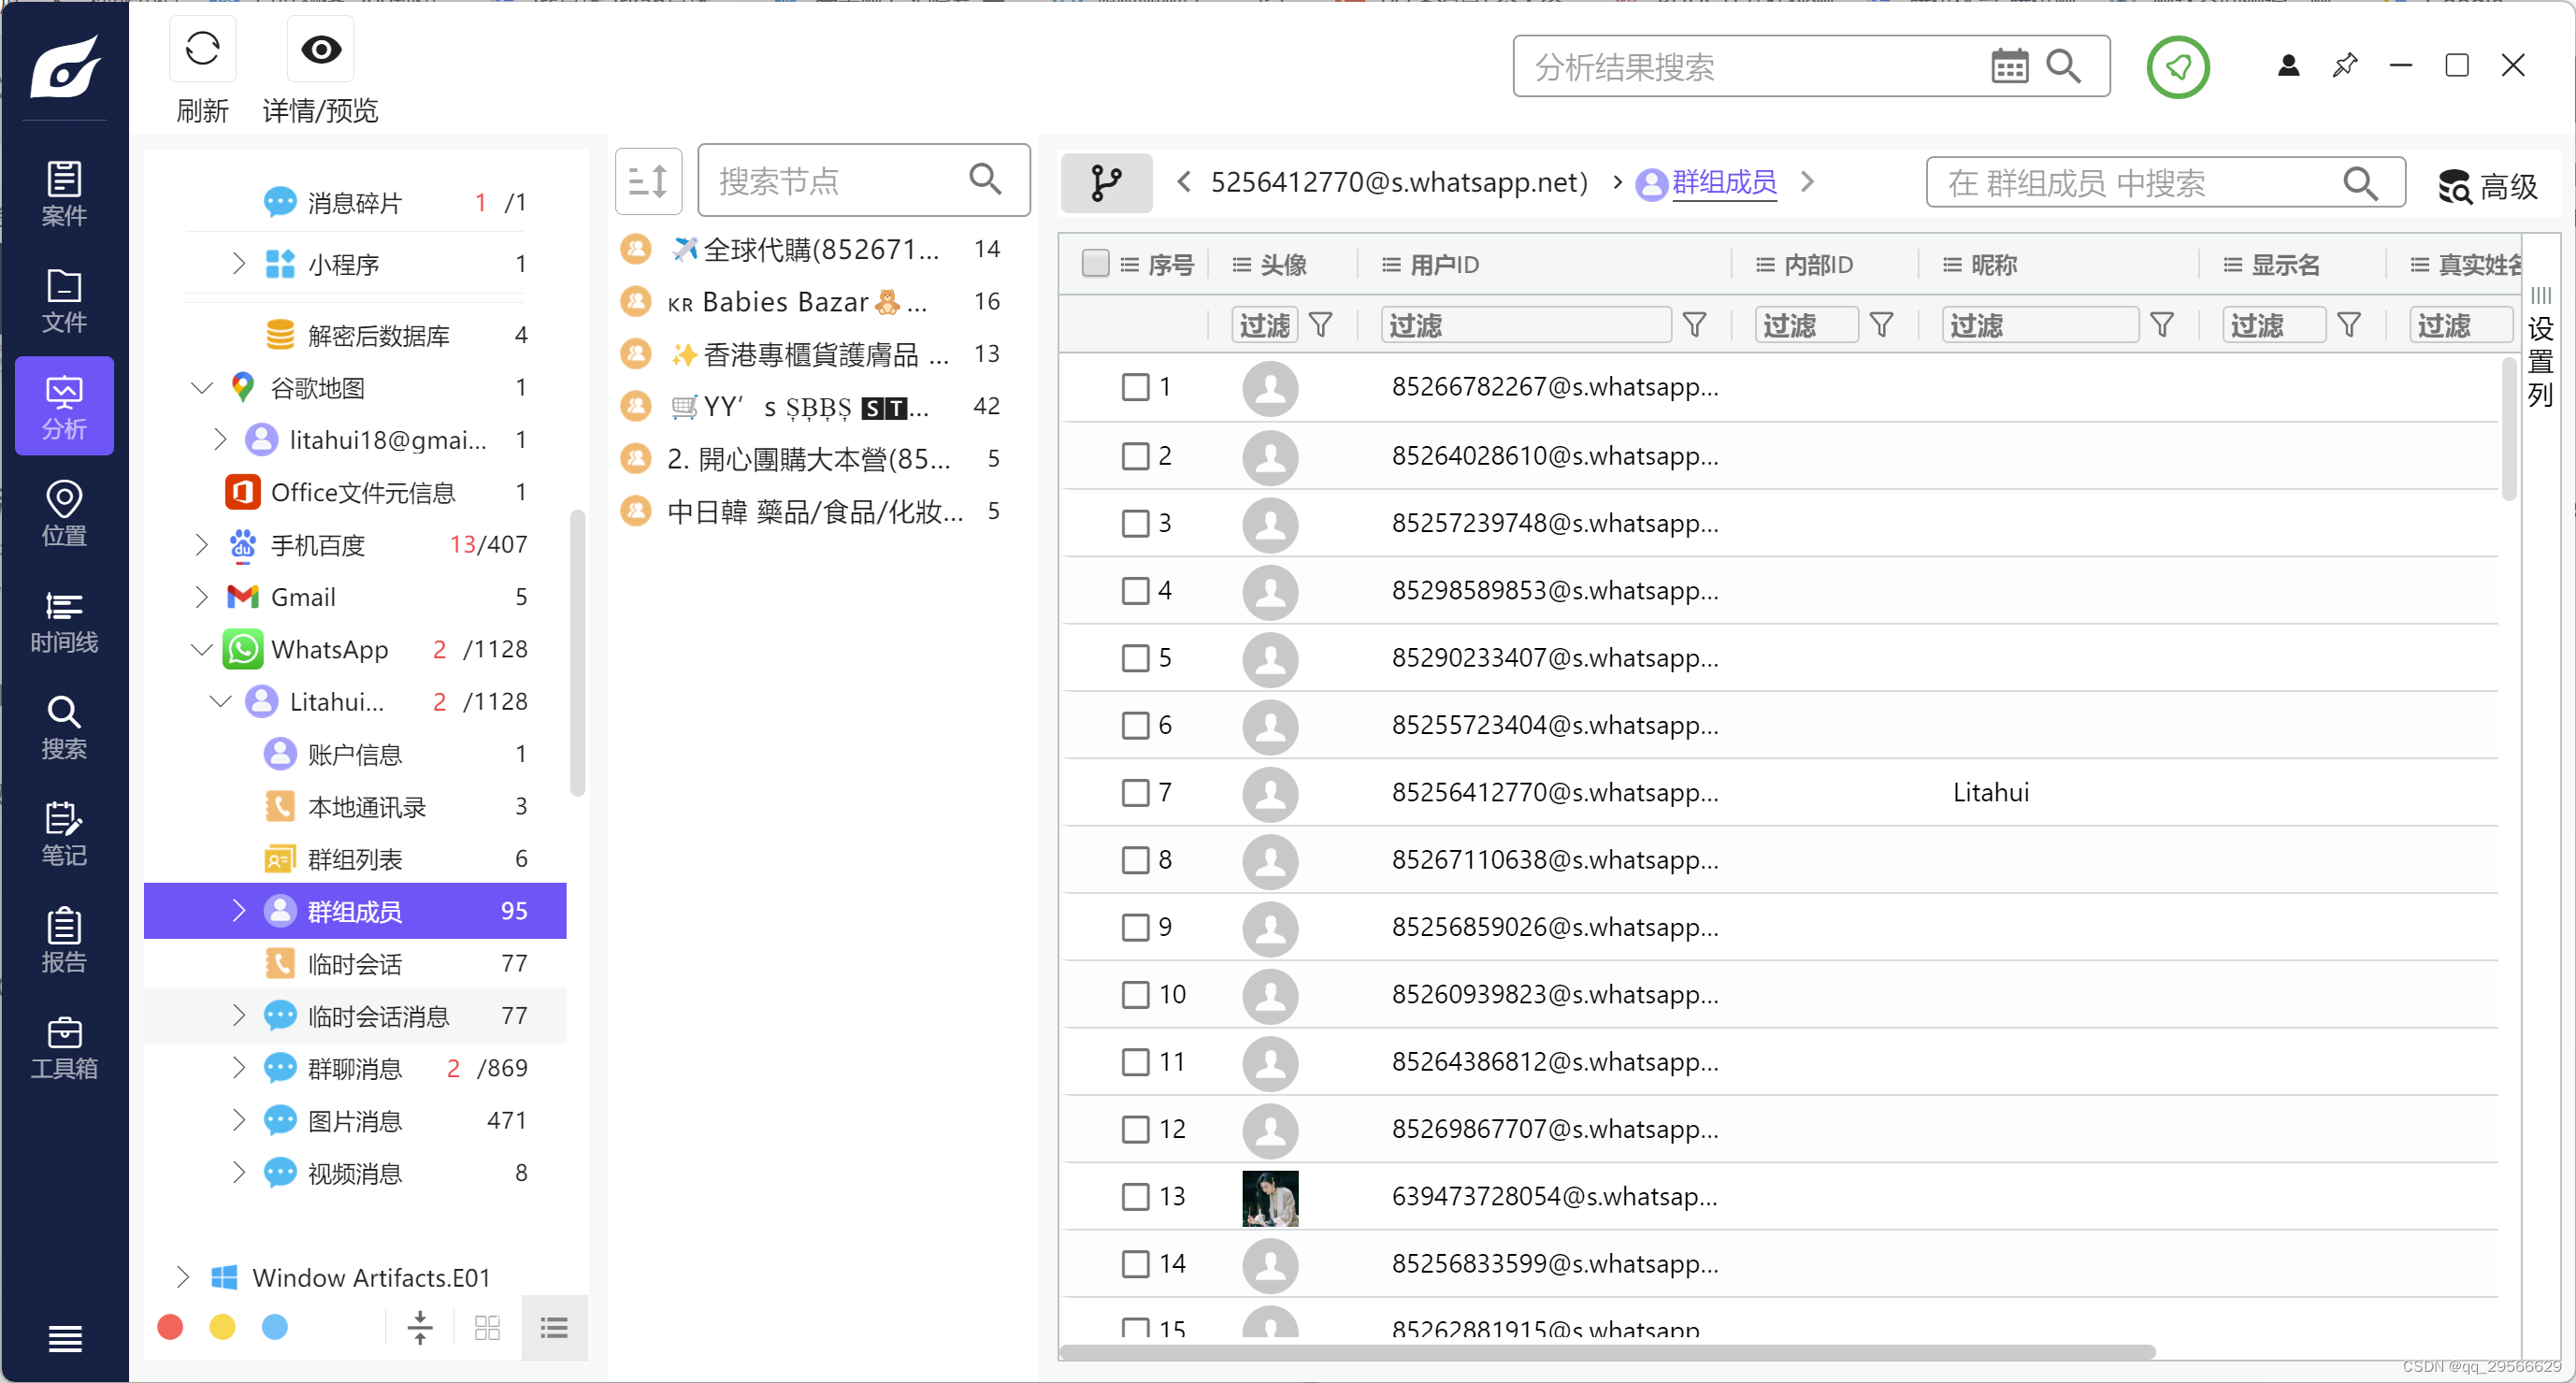This screenshot has height=1383, width=2576.
Task: Open the user account icon
Action: 2287,66
